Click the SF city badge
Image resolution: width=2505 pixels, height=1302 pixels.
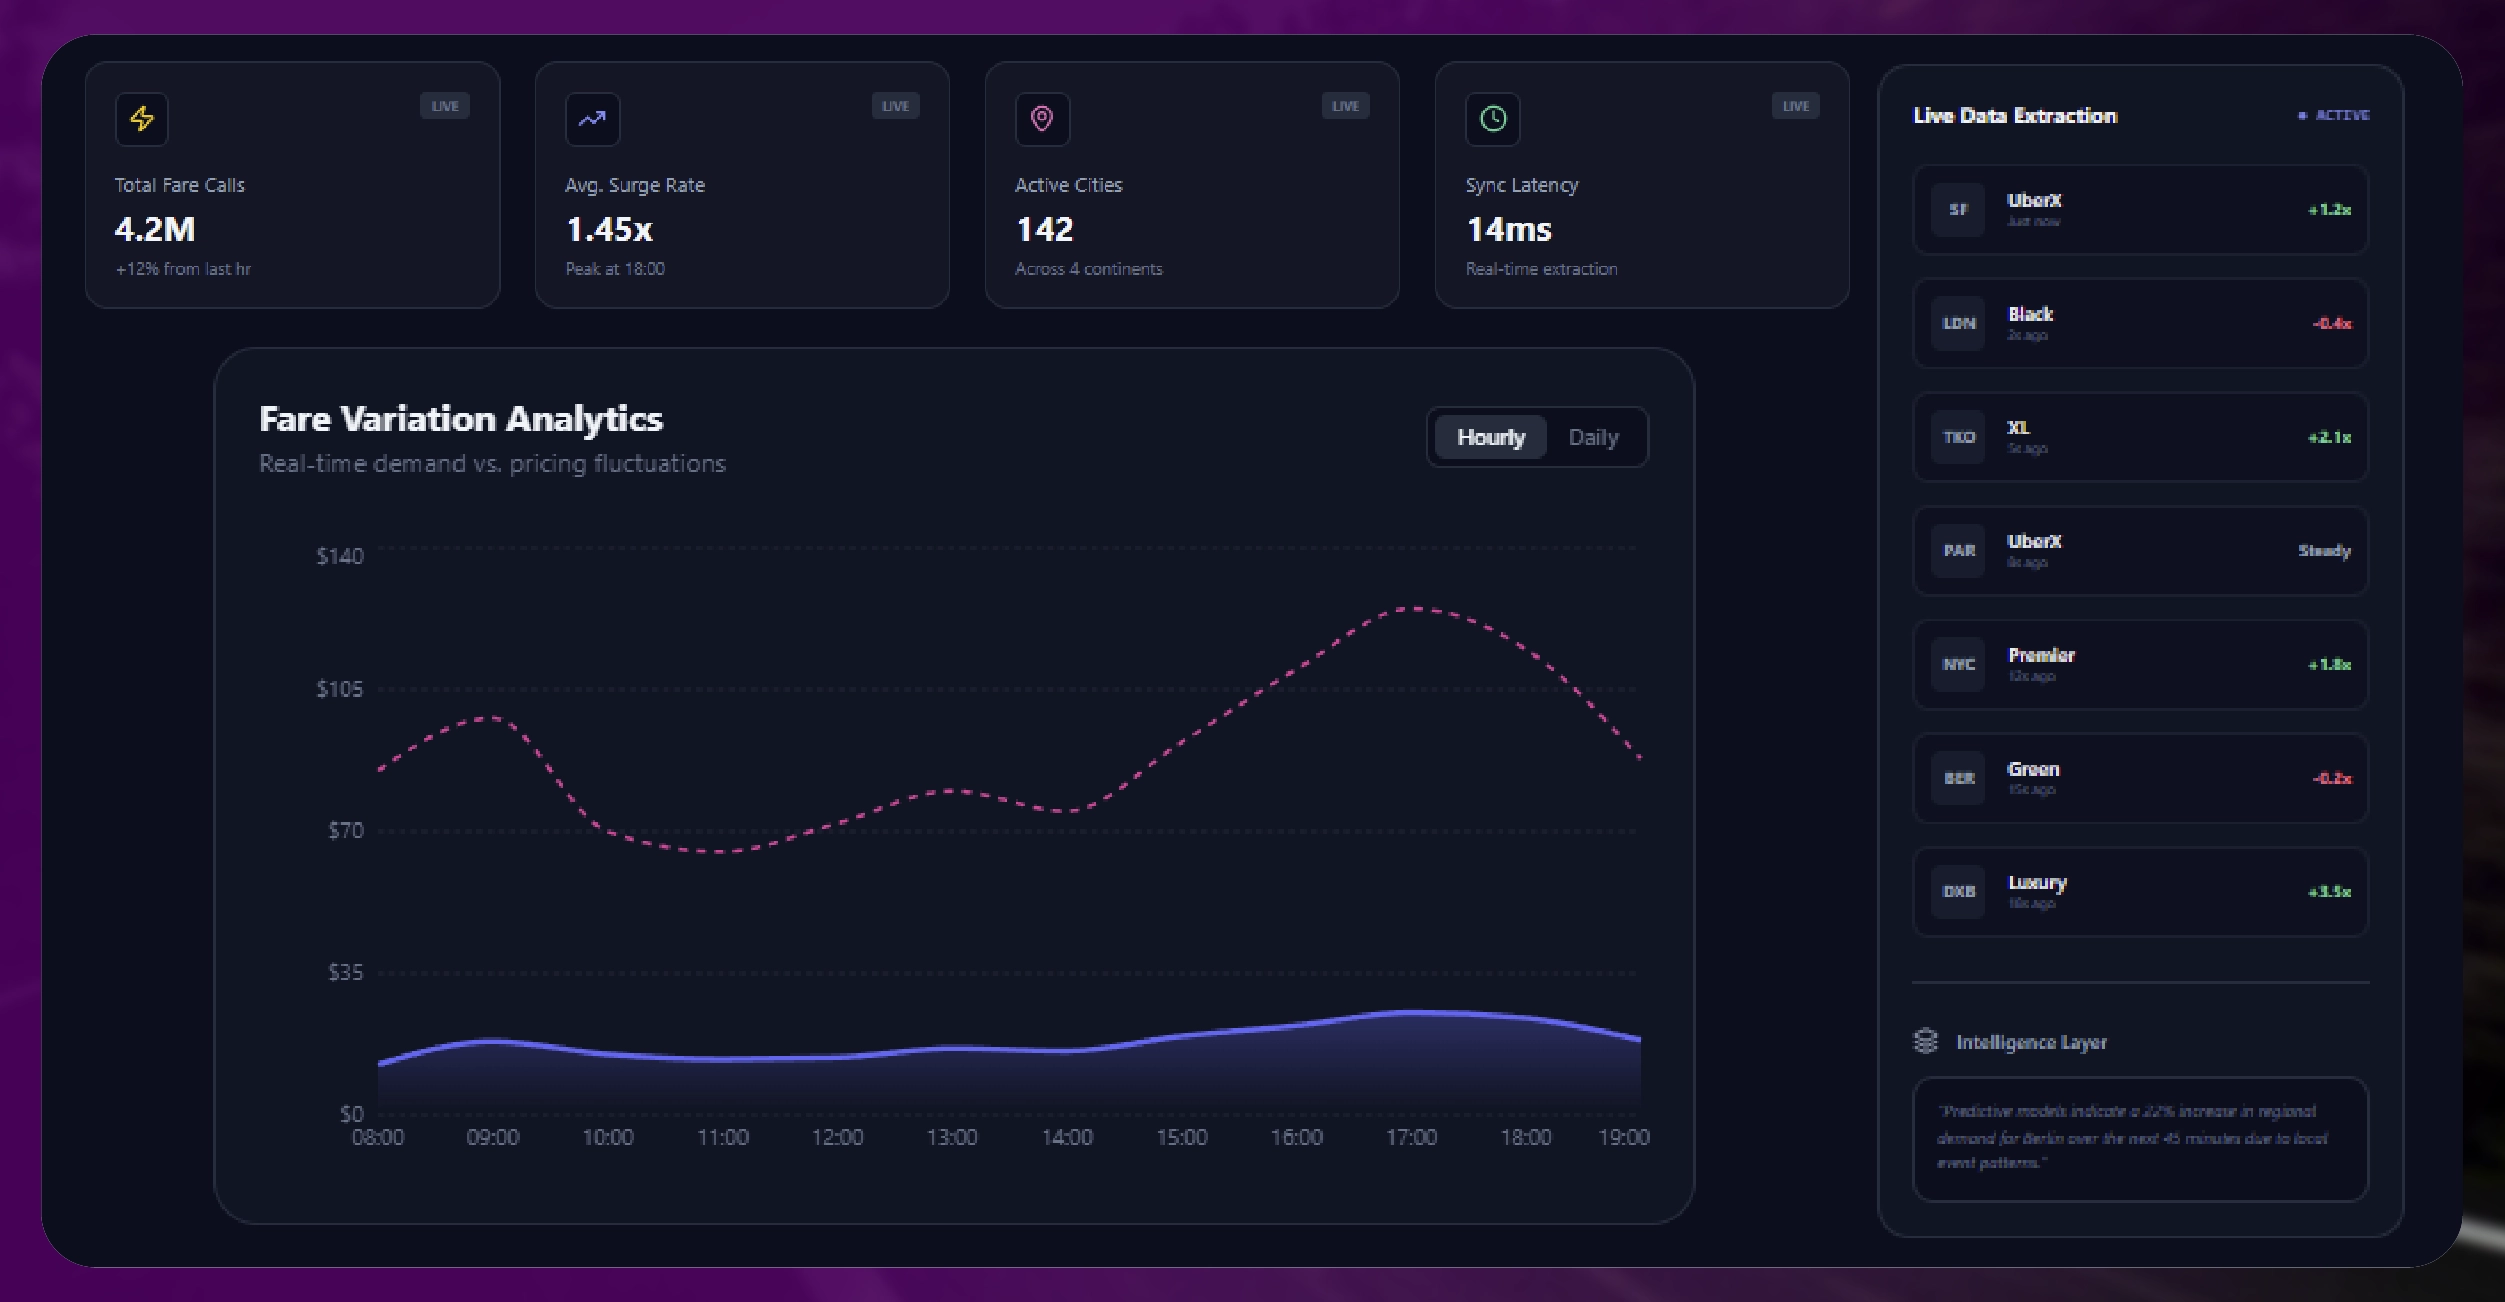coord(1958,210)
